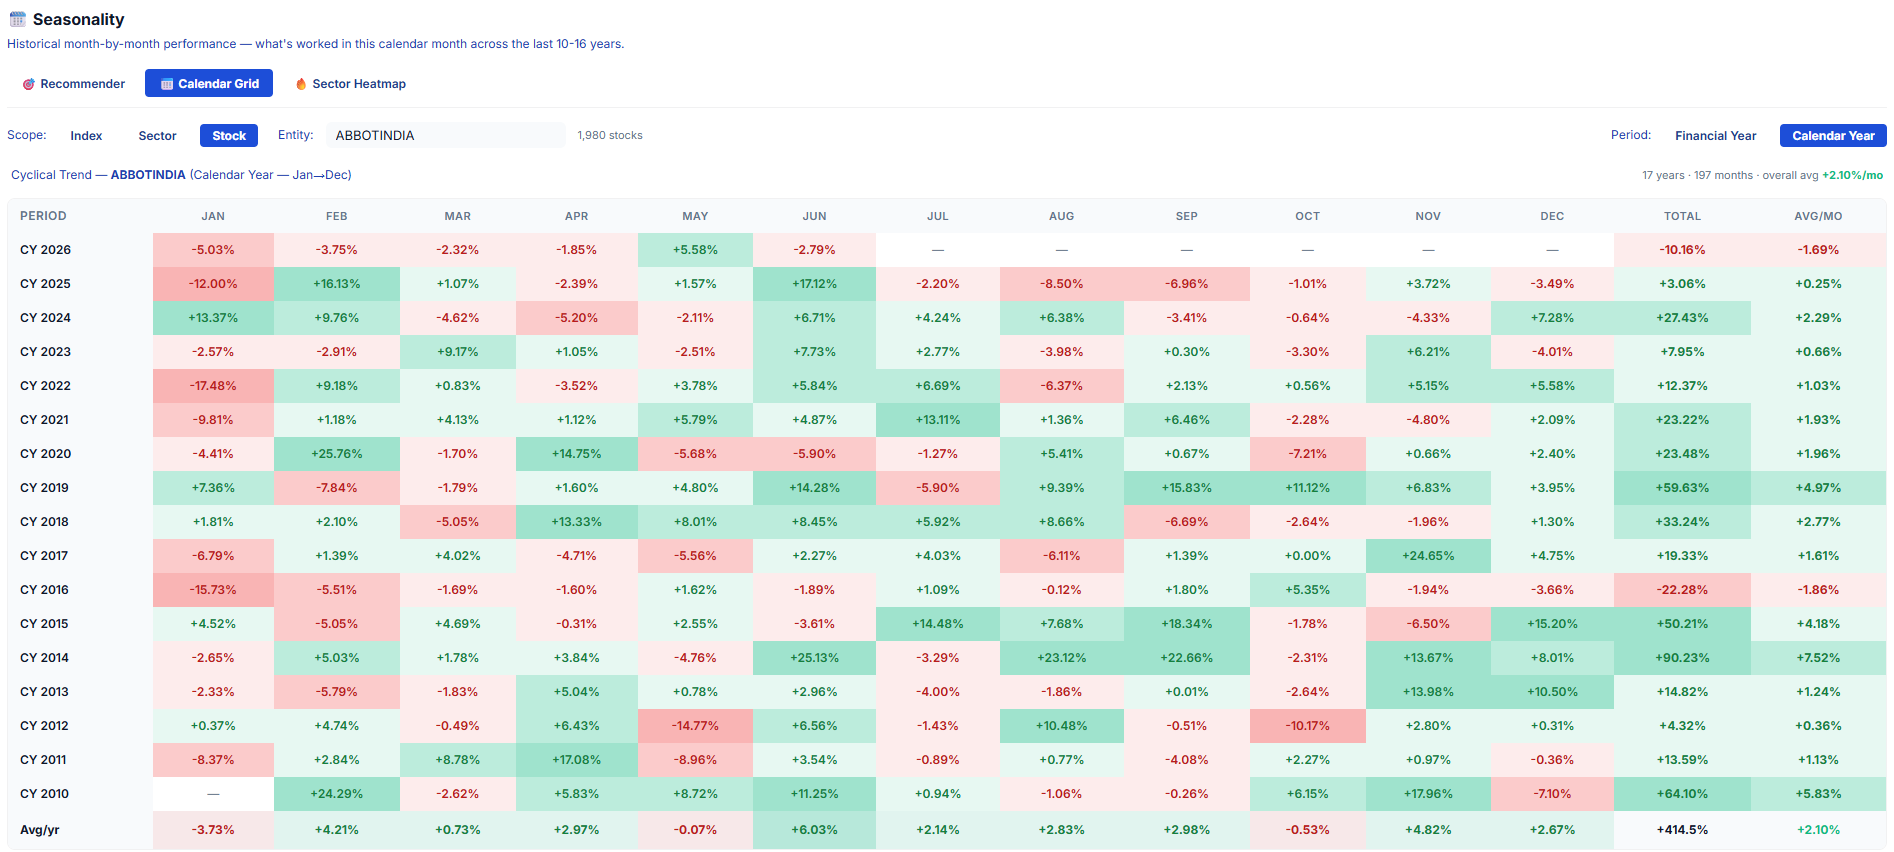Select Financial Year period
The image size is (1894, 852).
point(1715,136)
